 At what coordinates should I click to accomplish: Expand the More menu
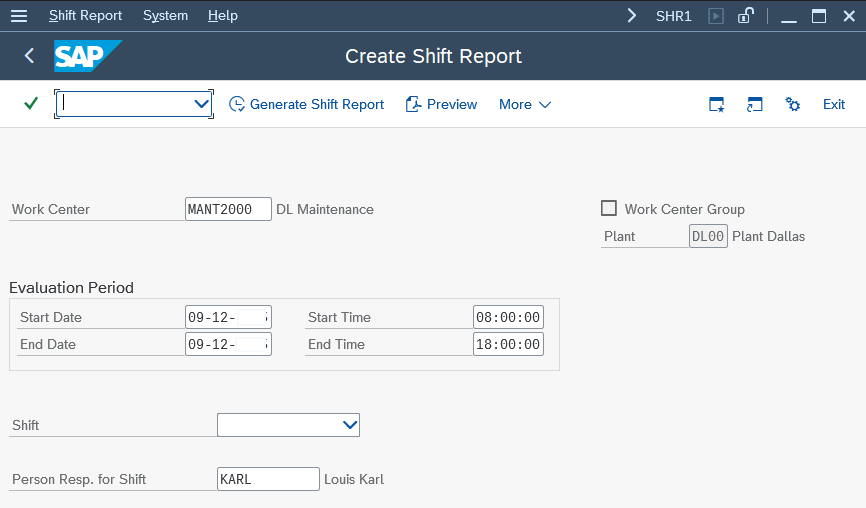[x=525, y=104]
